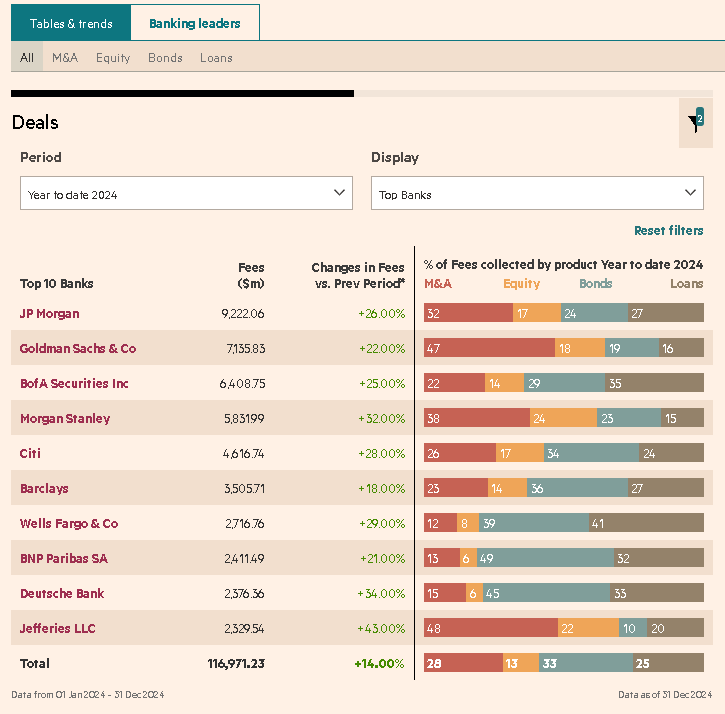The height and width of the screenshot is (714, 725).
Task: Click BNP Paribas fees value 2,411.49
Action: (244, 559)
